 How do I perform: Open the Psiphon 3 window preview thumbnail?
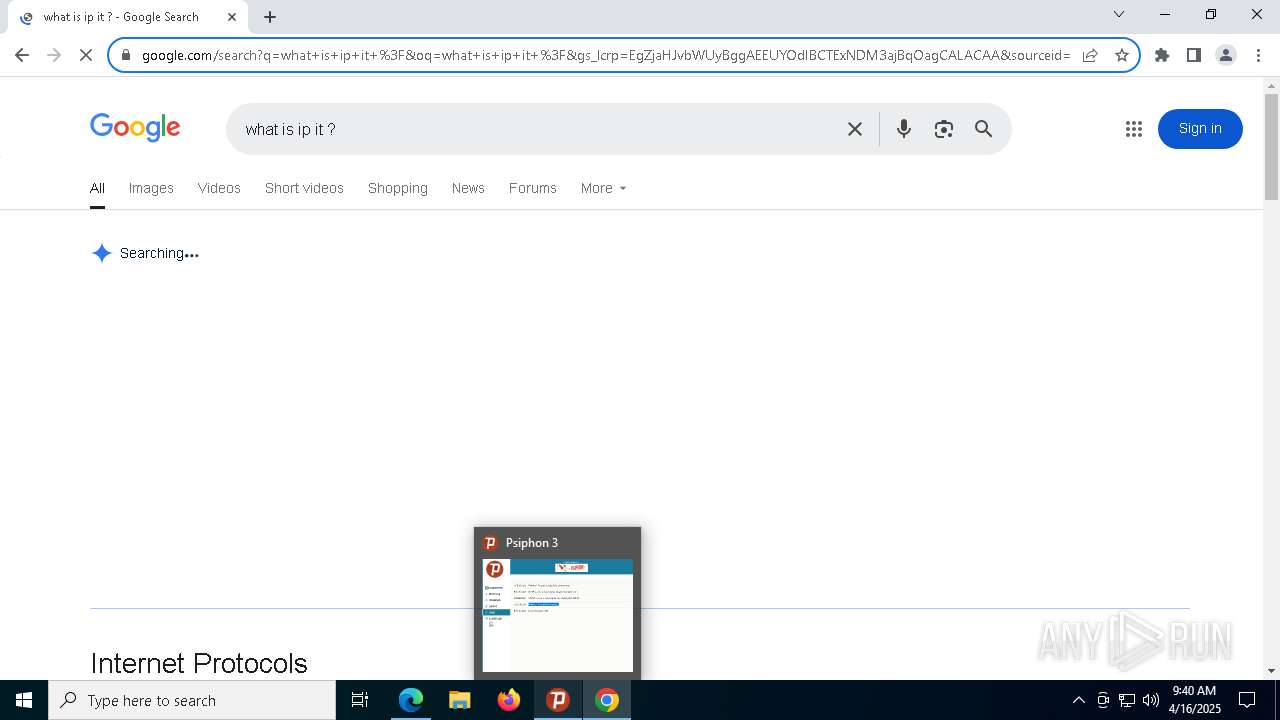click(x=557, y=615)
